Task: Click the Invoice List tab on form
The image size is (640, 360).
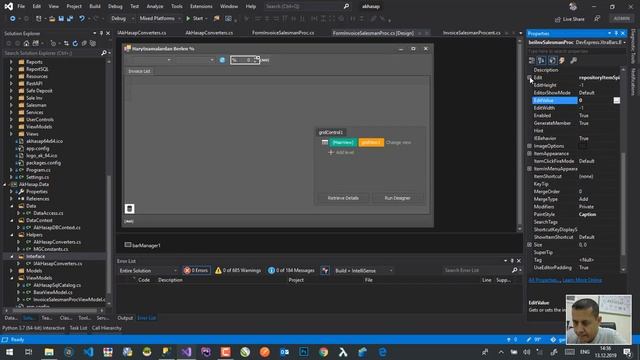Action: tap(139, 71)
